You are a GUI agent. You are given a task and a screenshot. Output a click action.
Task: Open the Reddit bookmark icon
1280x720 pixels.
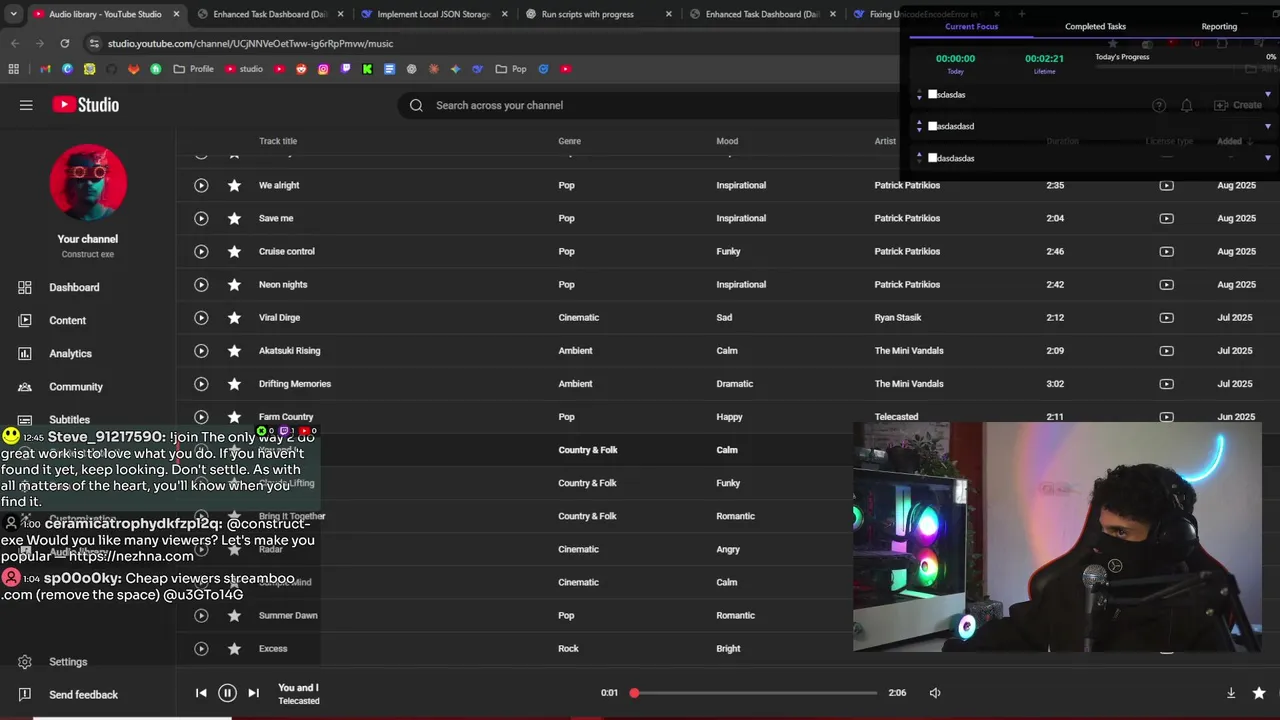[x=301, y=69]
